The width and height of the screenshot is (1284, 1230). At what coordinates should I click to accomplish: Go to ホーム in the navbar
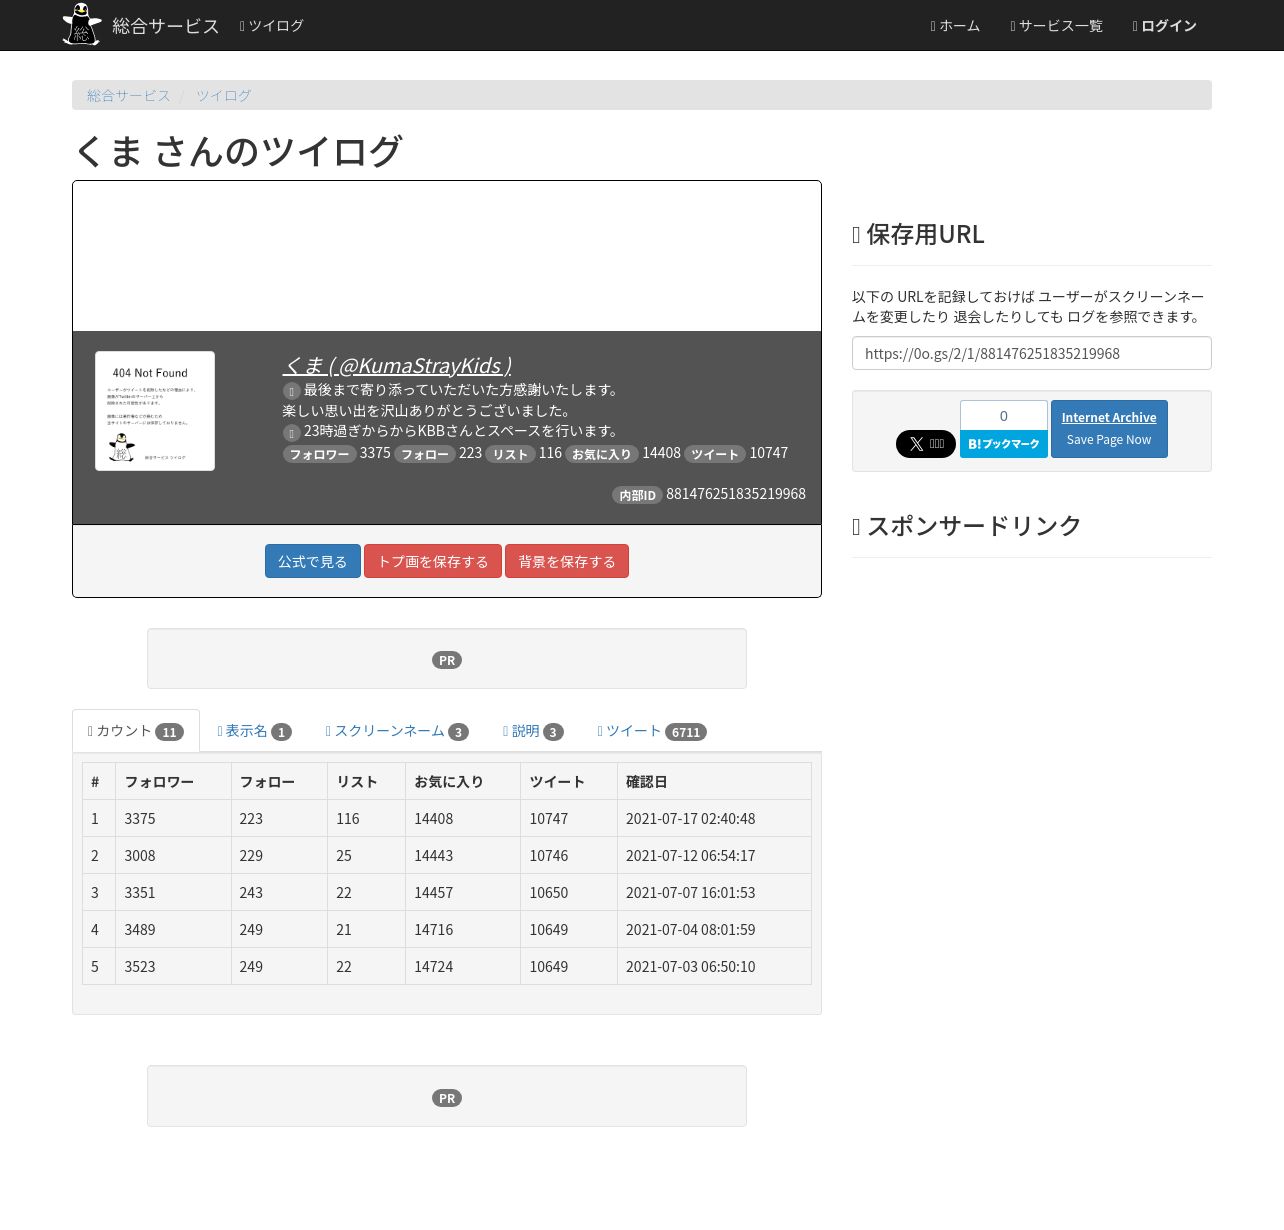[x=955, y=26]
